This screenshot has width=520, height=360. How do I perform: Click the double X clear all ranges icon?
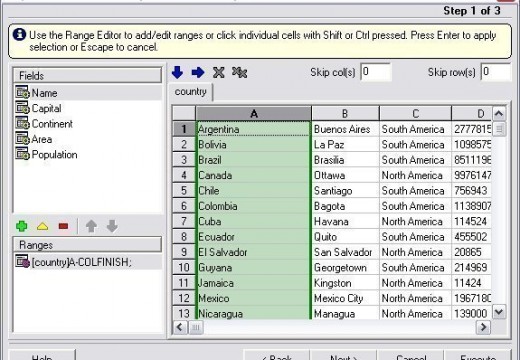(239, 72)
